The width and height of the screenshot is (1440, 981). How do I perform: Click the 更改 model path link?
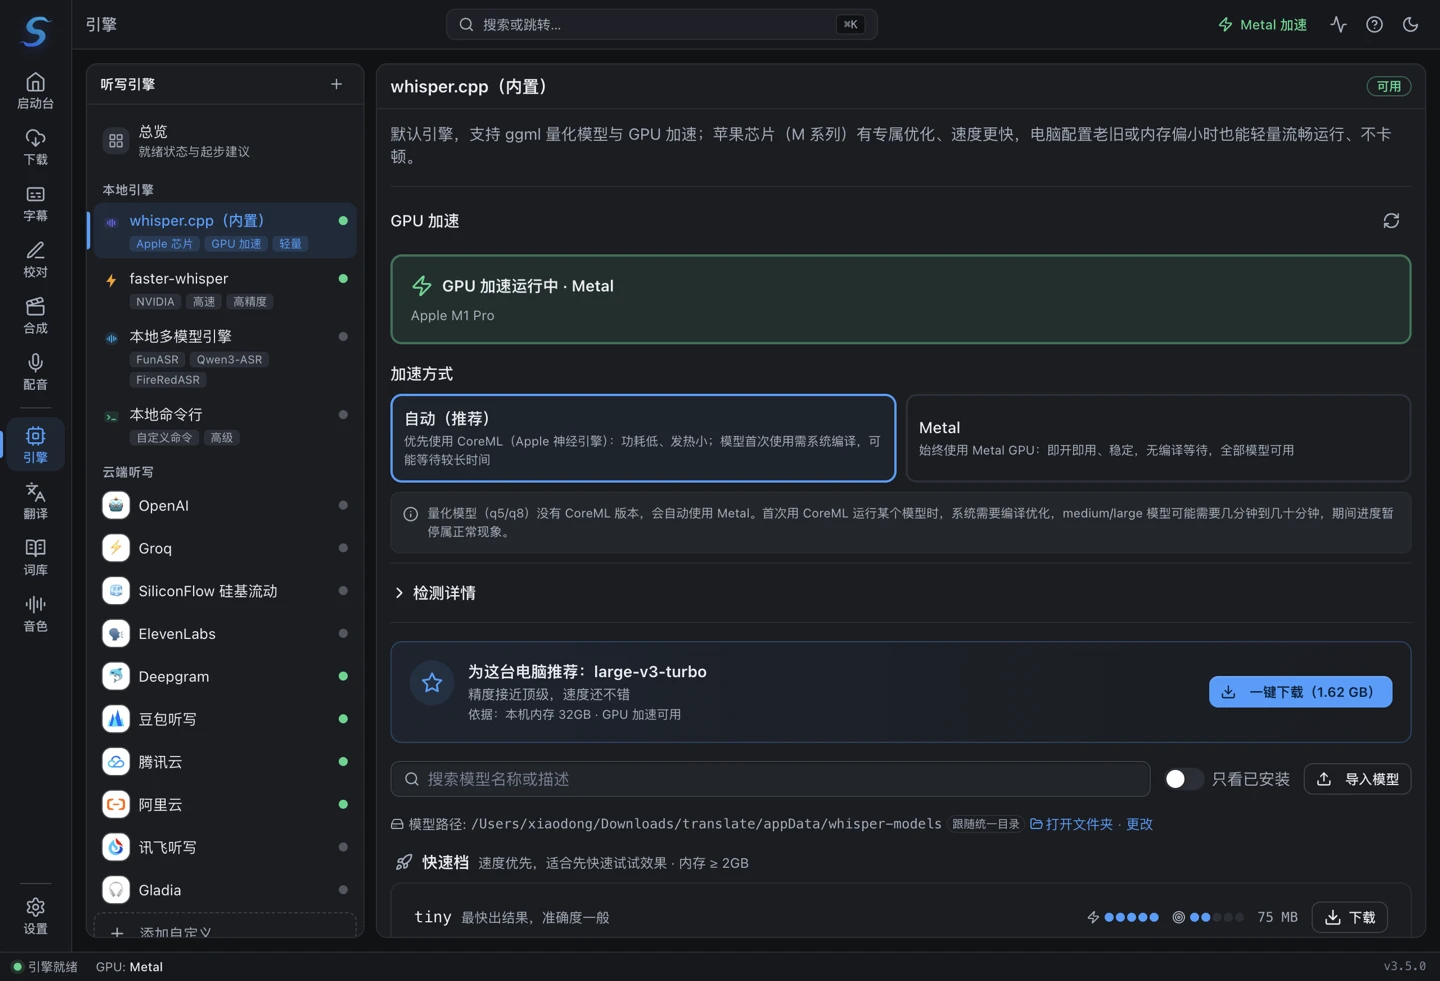pyautogui.click(x=1139, y=824)
